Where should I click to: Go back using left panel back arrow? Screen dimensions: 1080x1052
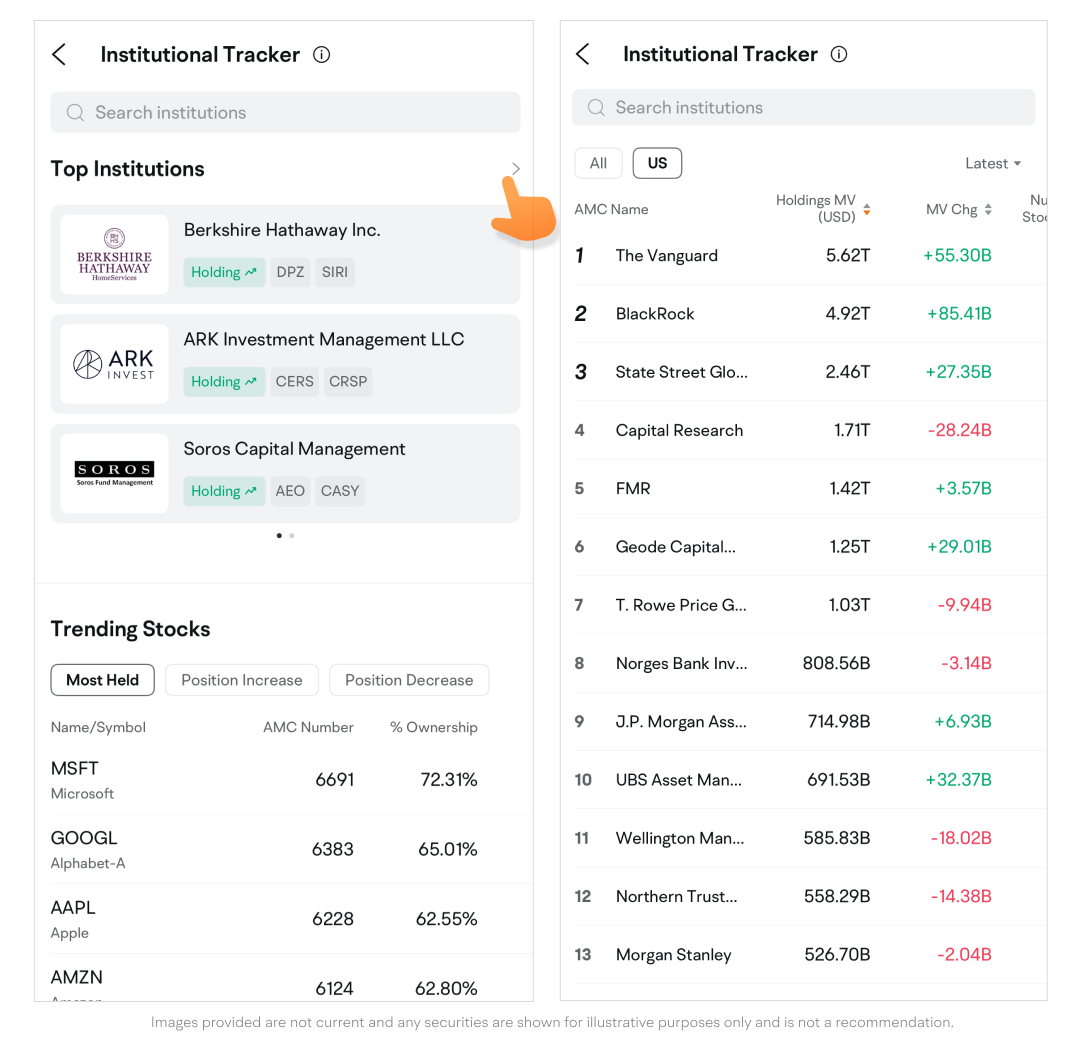[59, 54]
